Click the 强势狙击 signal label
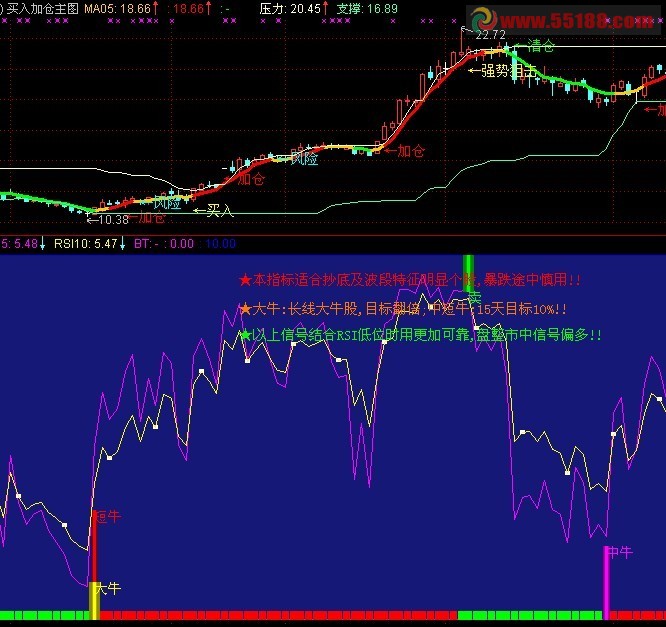 [508, 71]
